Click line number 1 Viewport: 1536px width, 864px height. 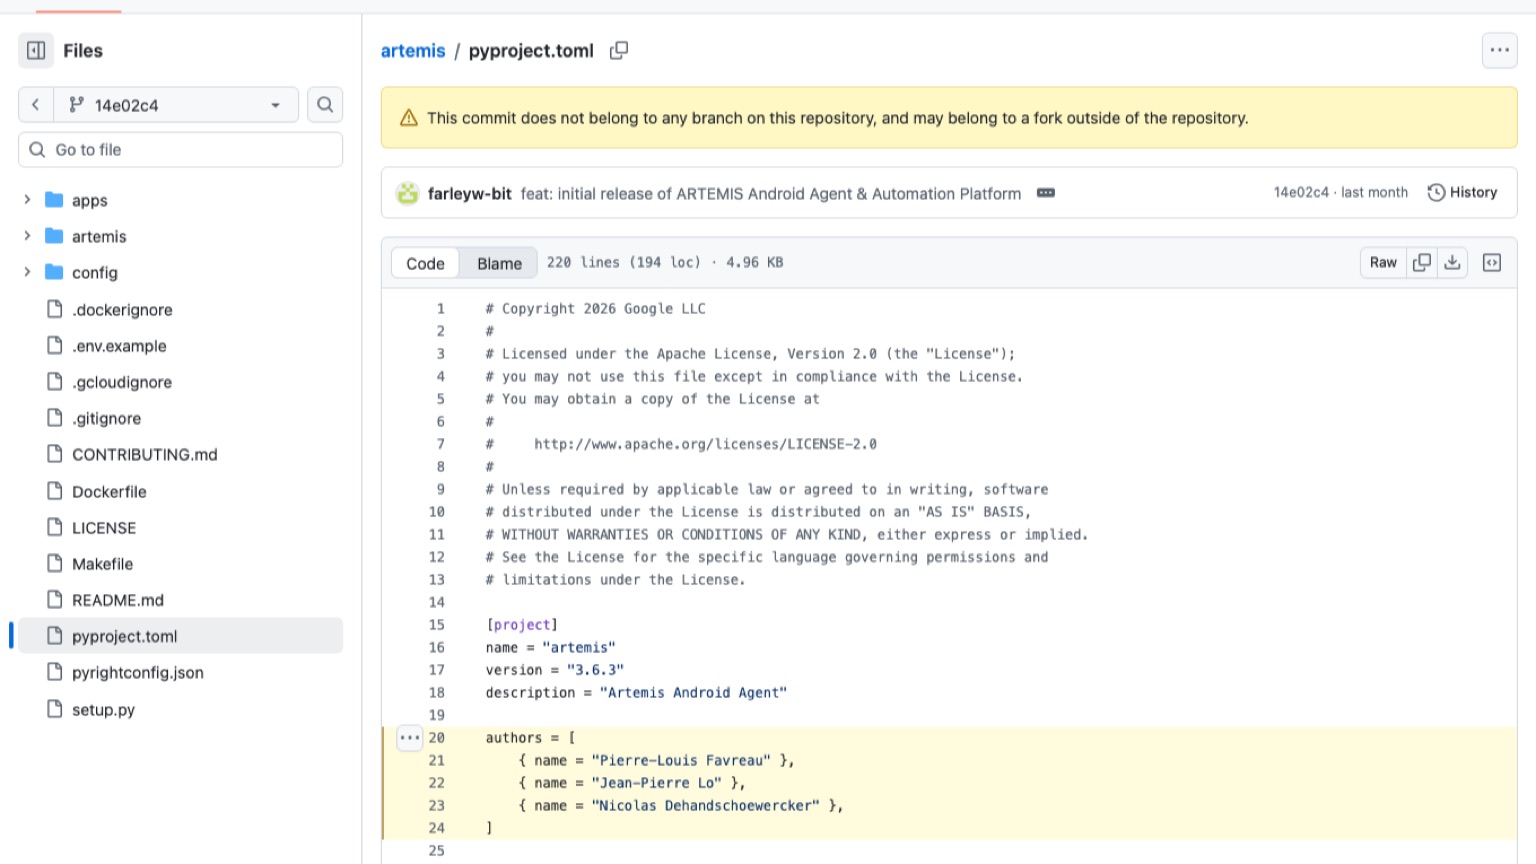pos(440,308)
